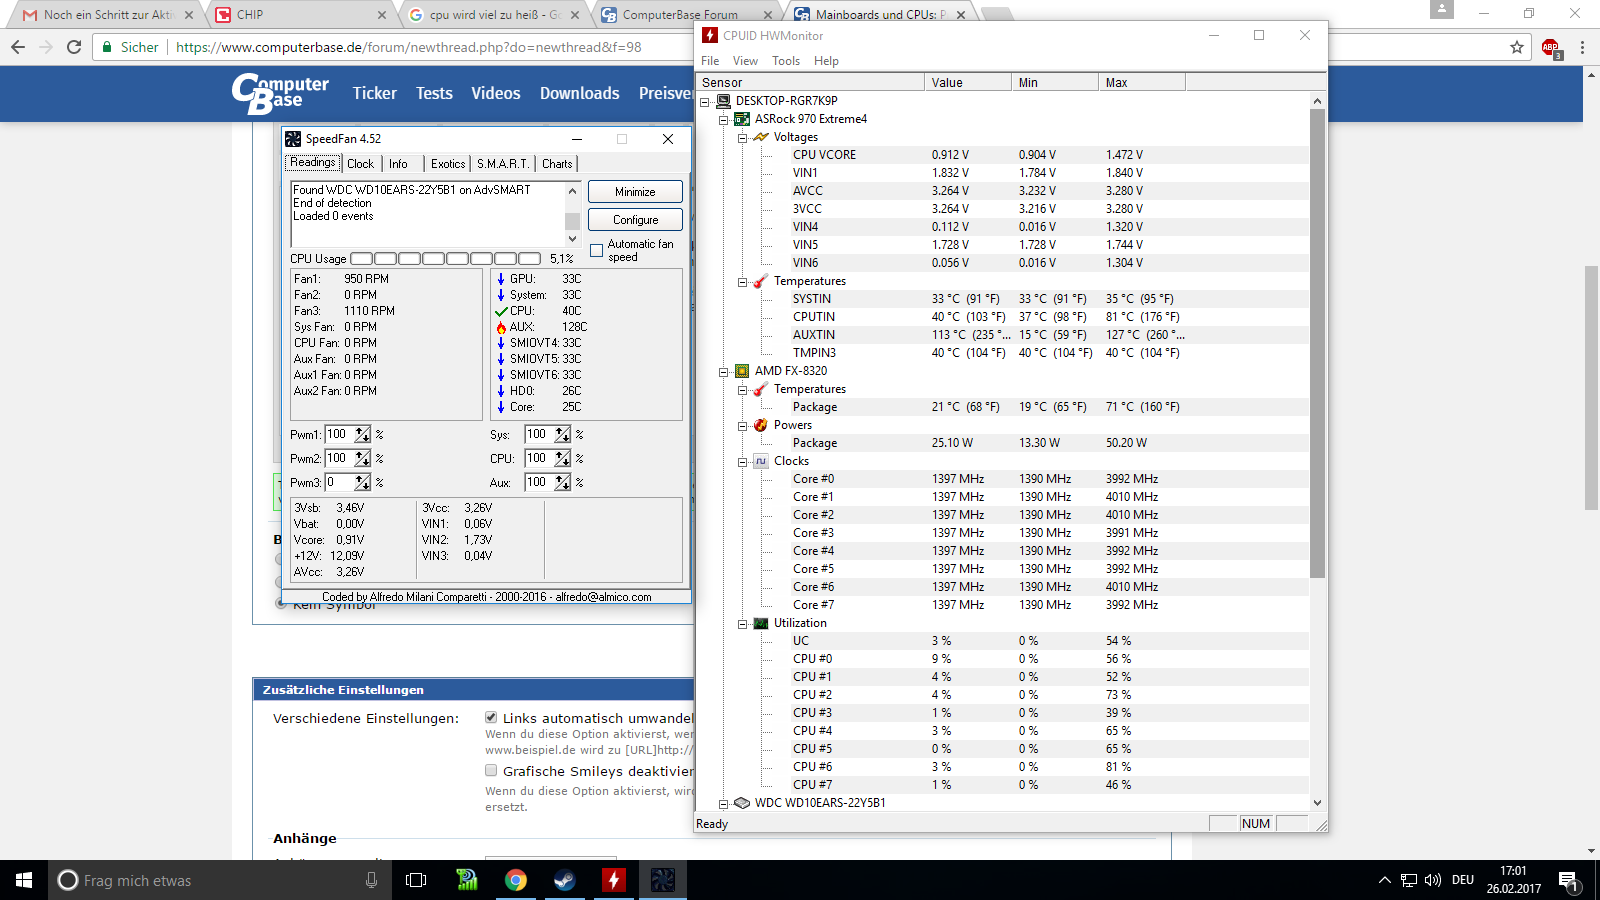Open the File menu in HWMonitor

tap(710, 61)
